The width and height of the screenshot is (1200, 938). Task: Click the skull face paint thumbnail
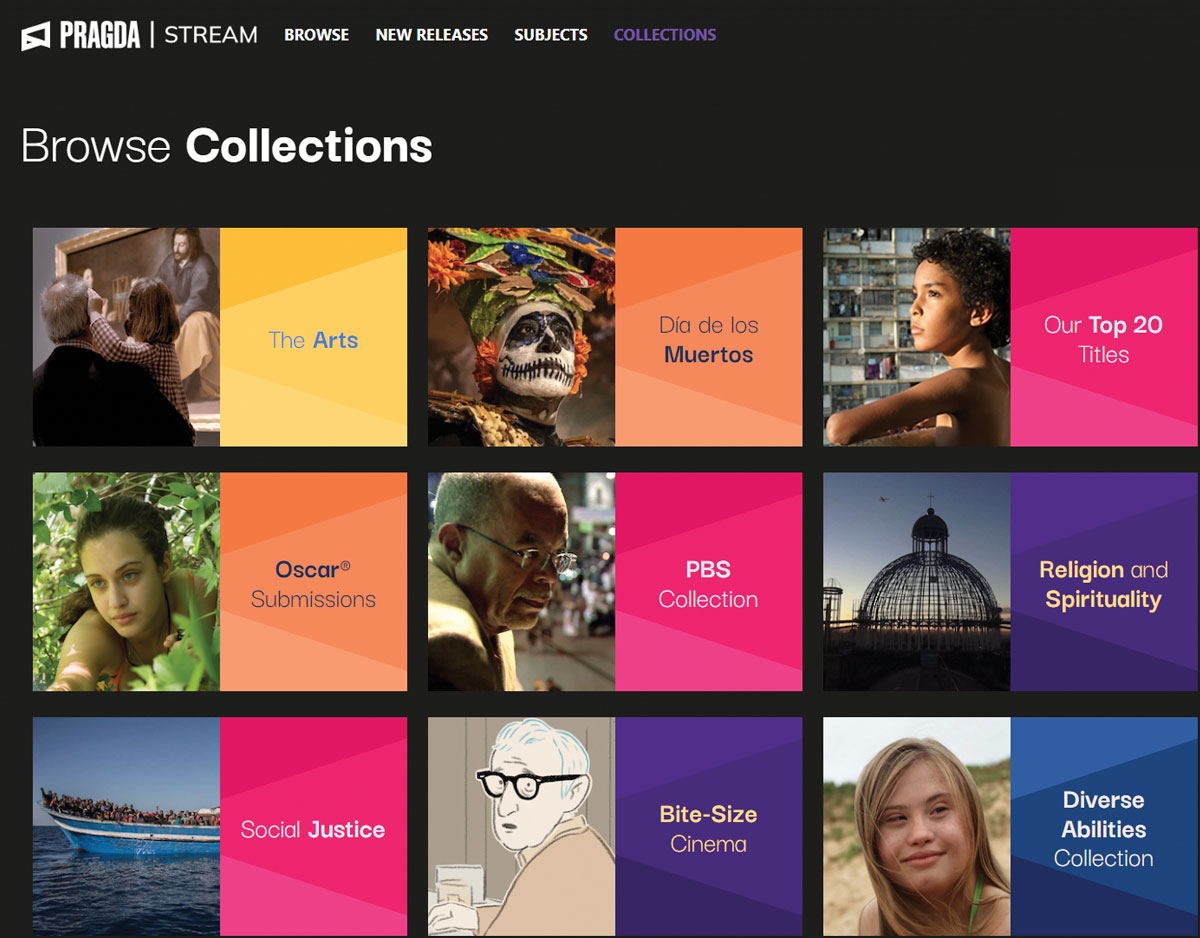click(521, 337)
